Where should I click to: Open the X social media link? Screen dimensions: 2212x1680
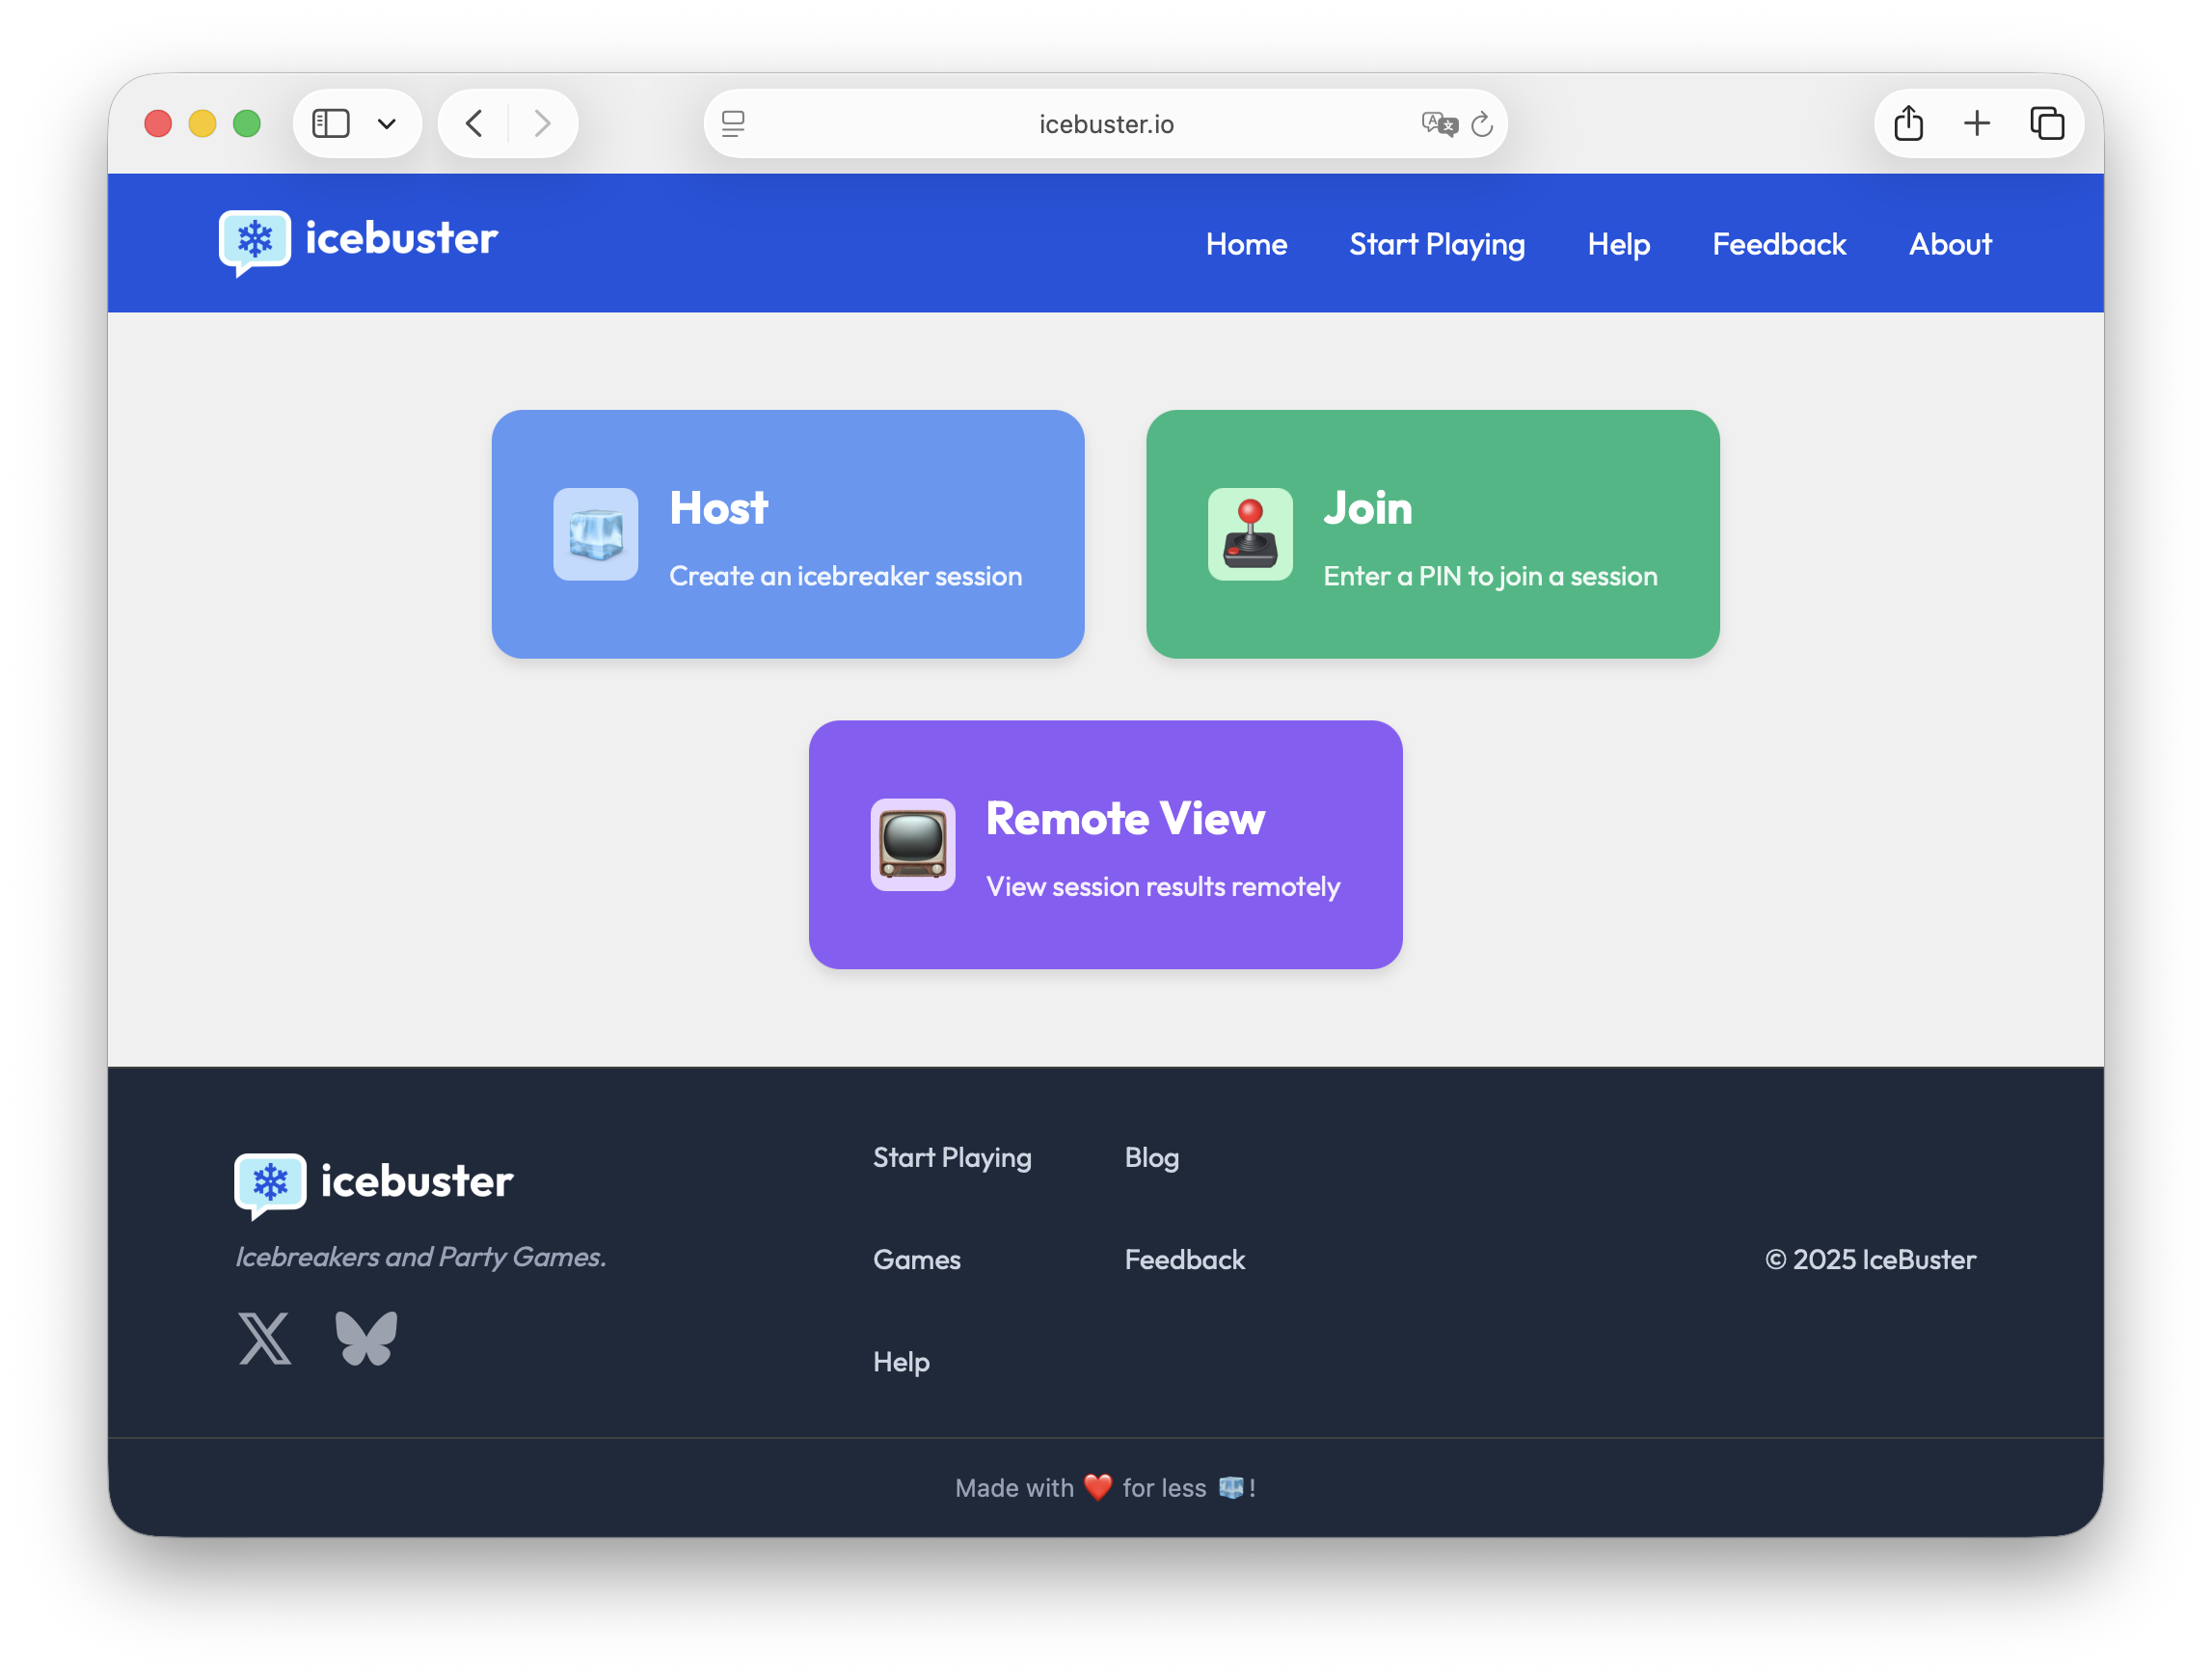click(265, 1338)
